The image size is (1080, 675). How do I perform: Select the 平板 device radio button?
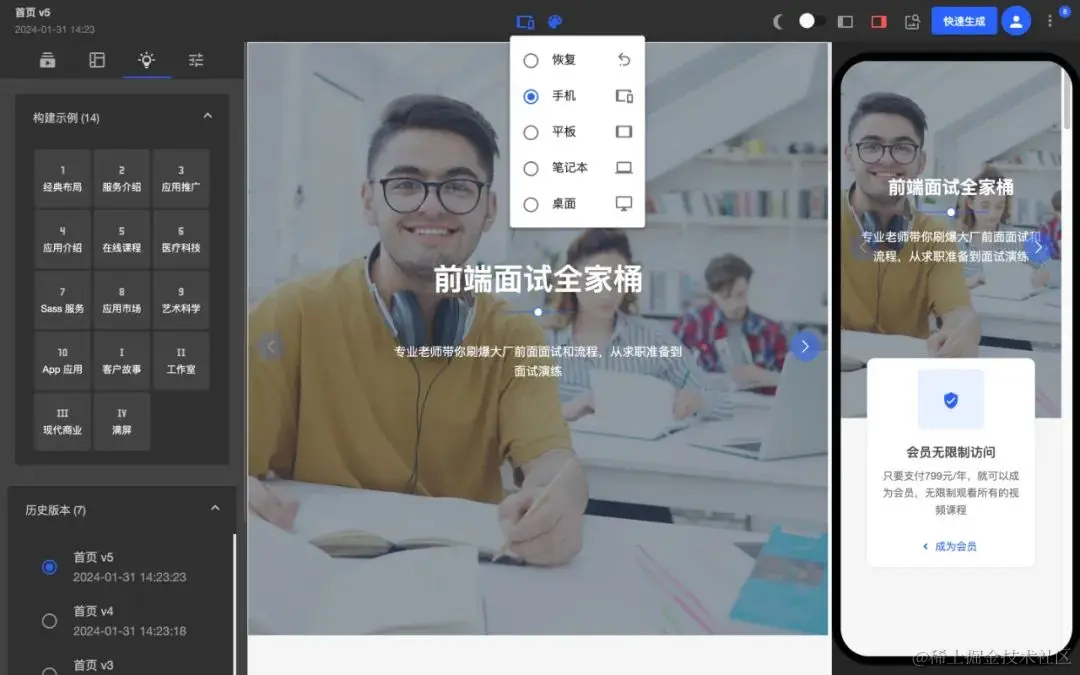531,131
